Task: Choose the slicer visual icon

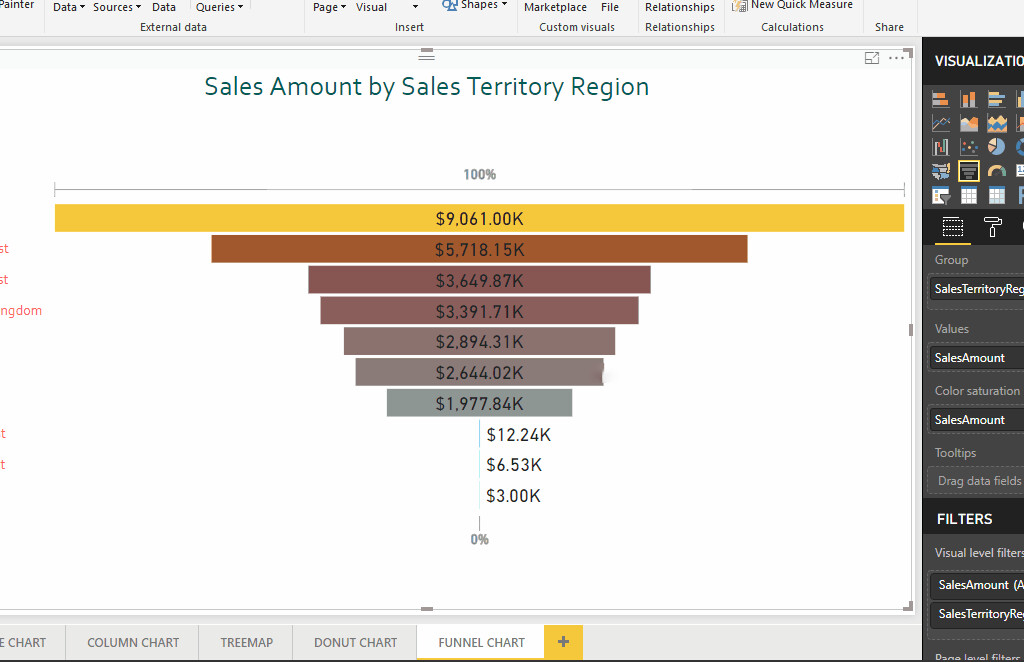Action: click(940, 195)
